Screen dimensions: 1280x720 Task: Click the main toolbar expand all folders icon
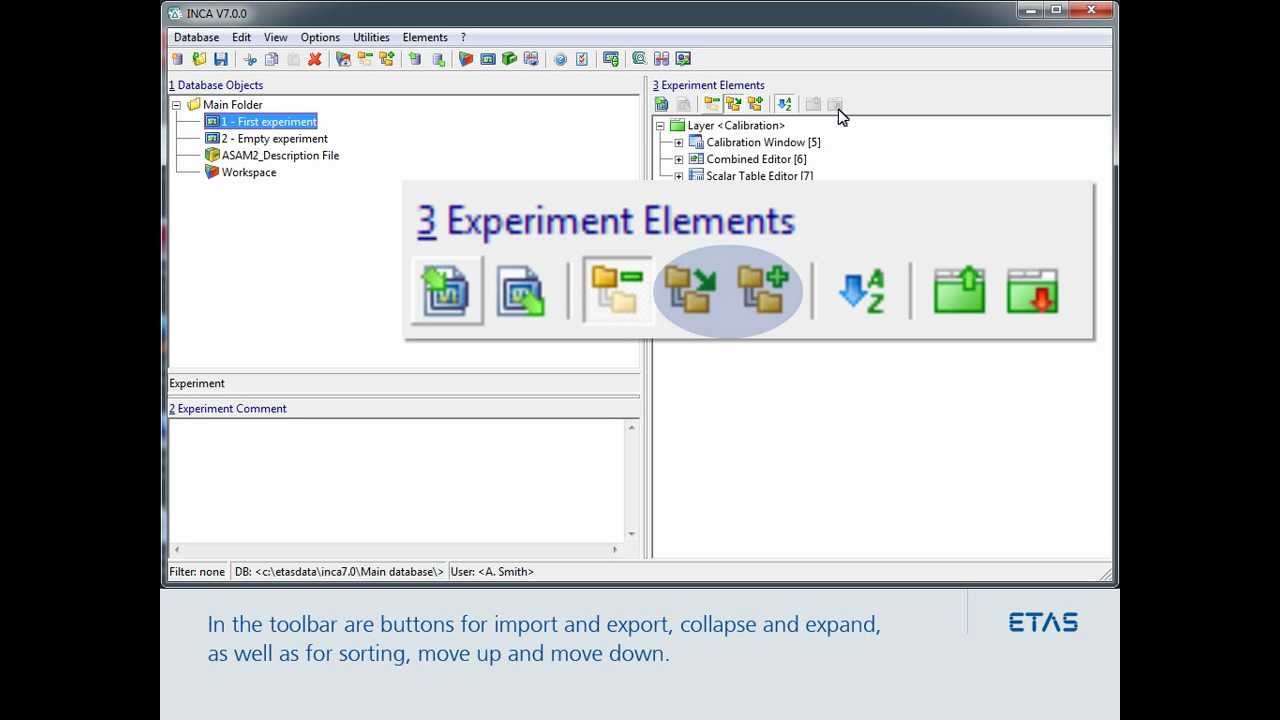tap(387, 59)
